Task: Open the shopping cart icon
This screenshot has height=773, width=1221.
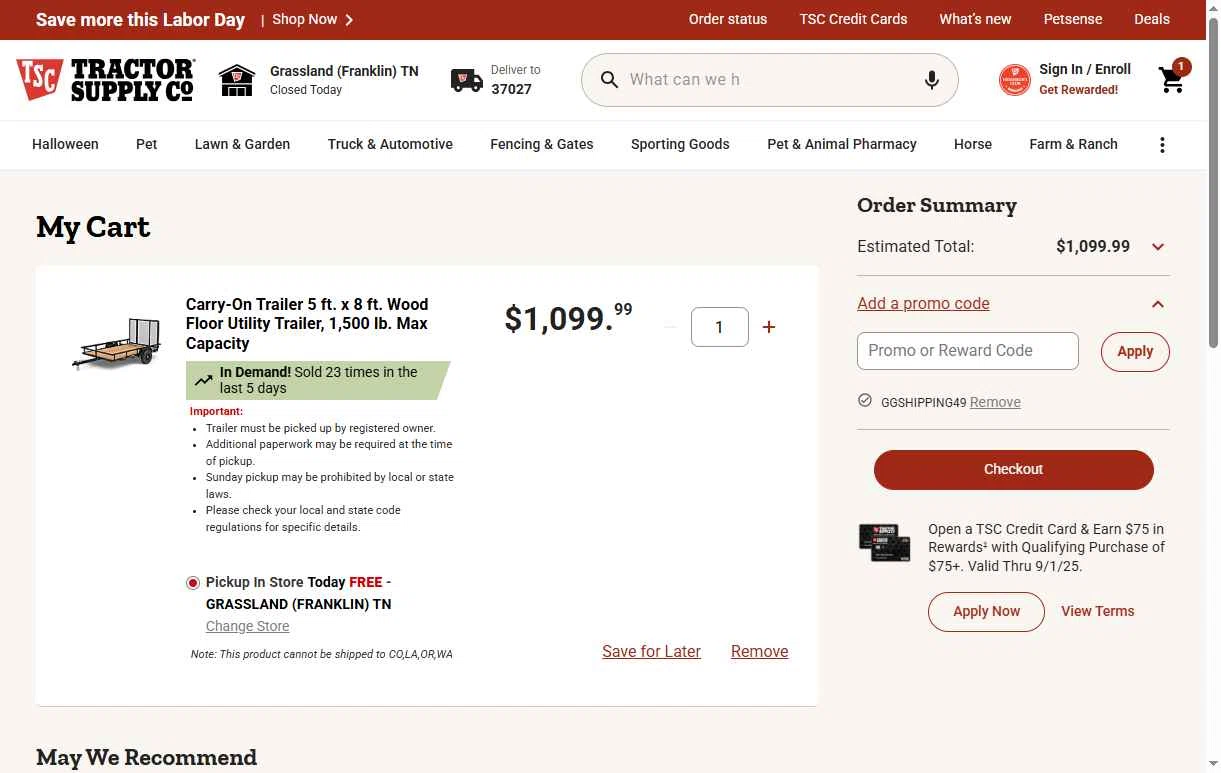Action: [1172, 80]
